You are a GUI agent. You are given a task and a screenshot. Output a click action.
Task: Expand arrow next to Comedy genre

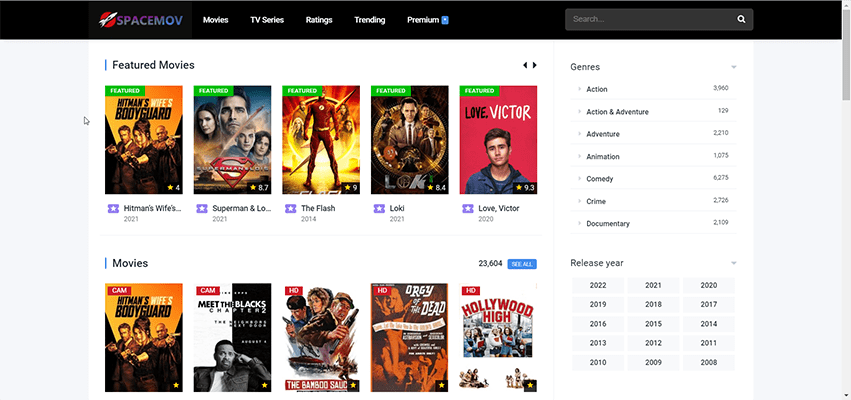tap(580, 179)
